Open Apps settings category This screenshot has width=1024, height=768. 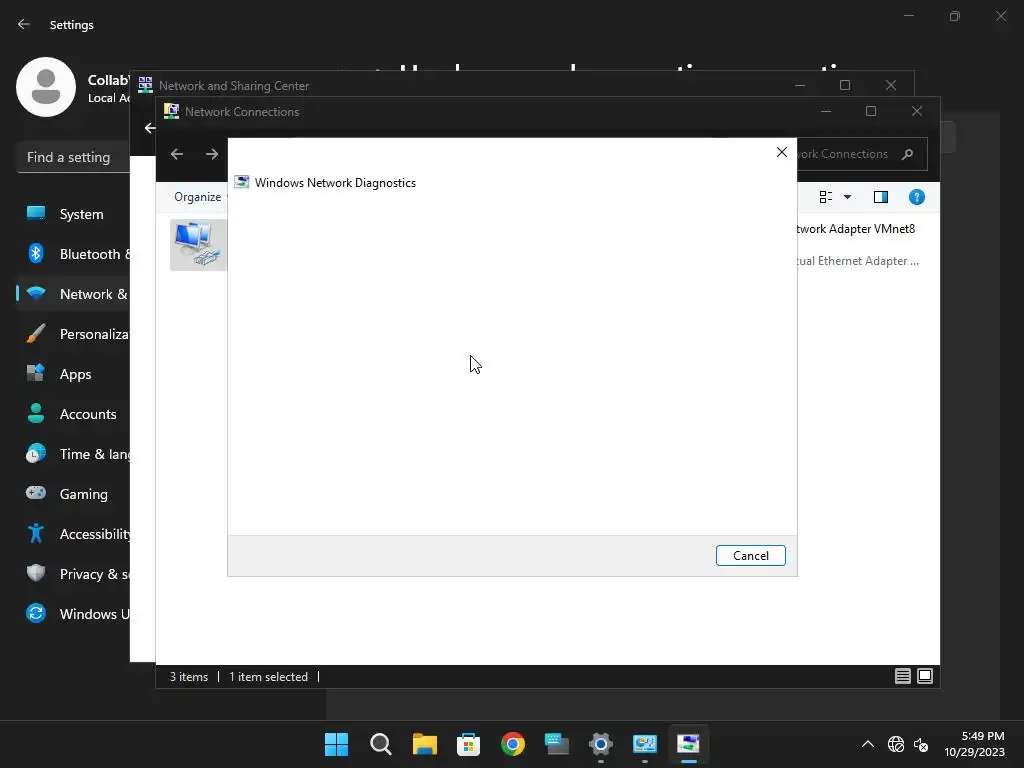tap(73, 374)
